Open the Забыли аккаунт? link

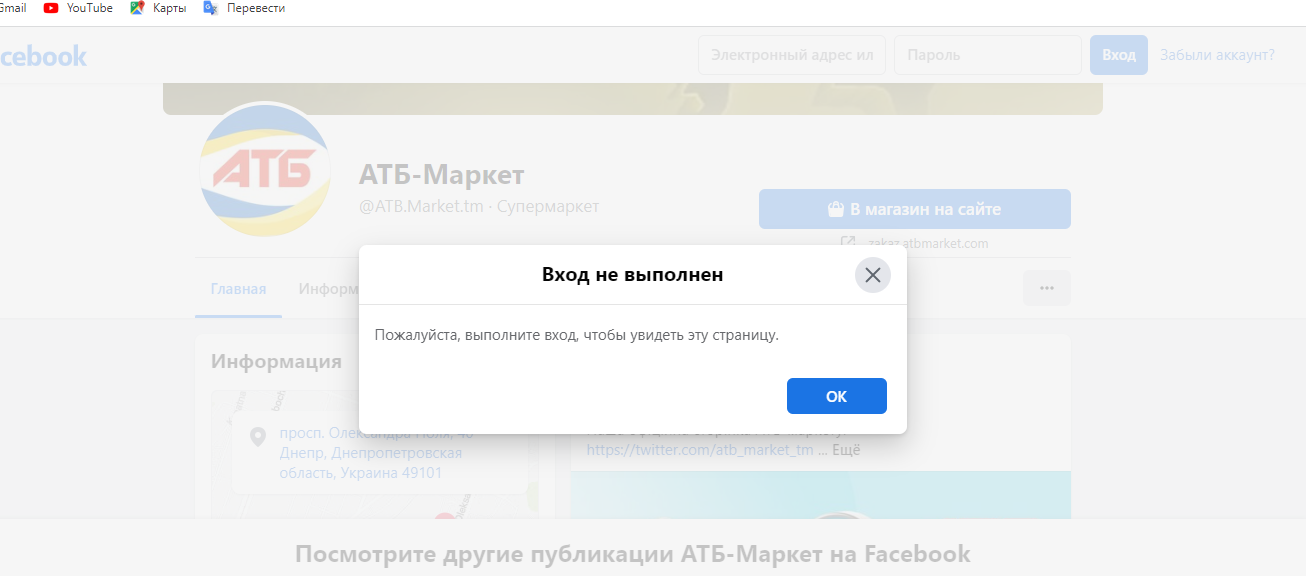coord(1217,55)
